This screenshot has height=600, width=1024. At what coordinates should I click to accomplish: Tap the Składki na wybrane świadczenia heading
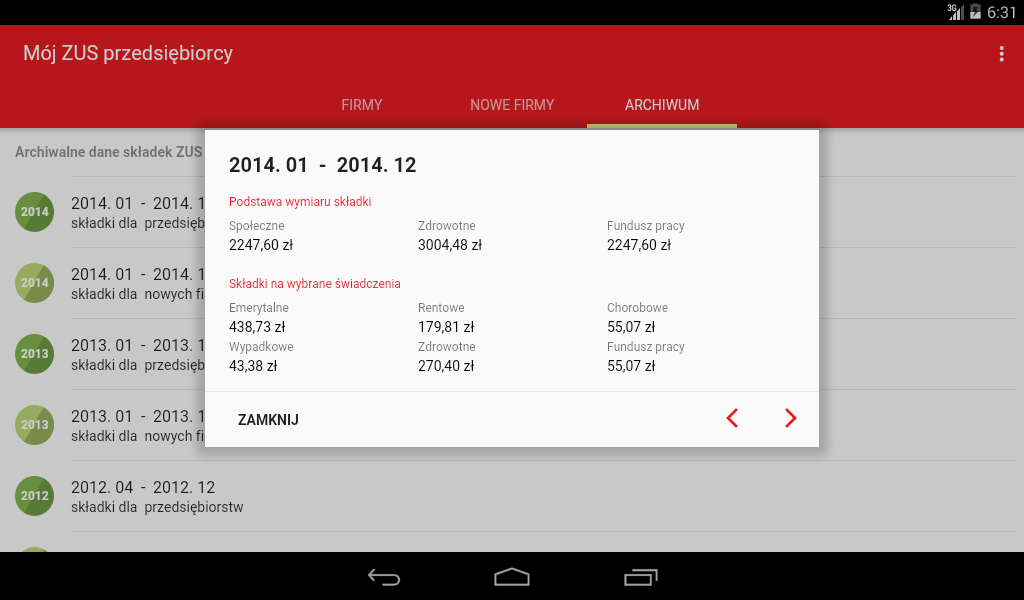[x=315, y=284]
